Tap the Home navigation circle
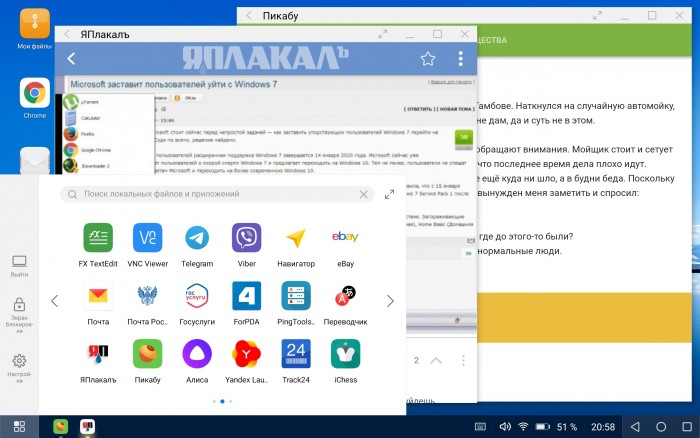The image size is (700, 438). 661,427
